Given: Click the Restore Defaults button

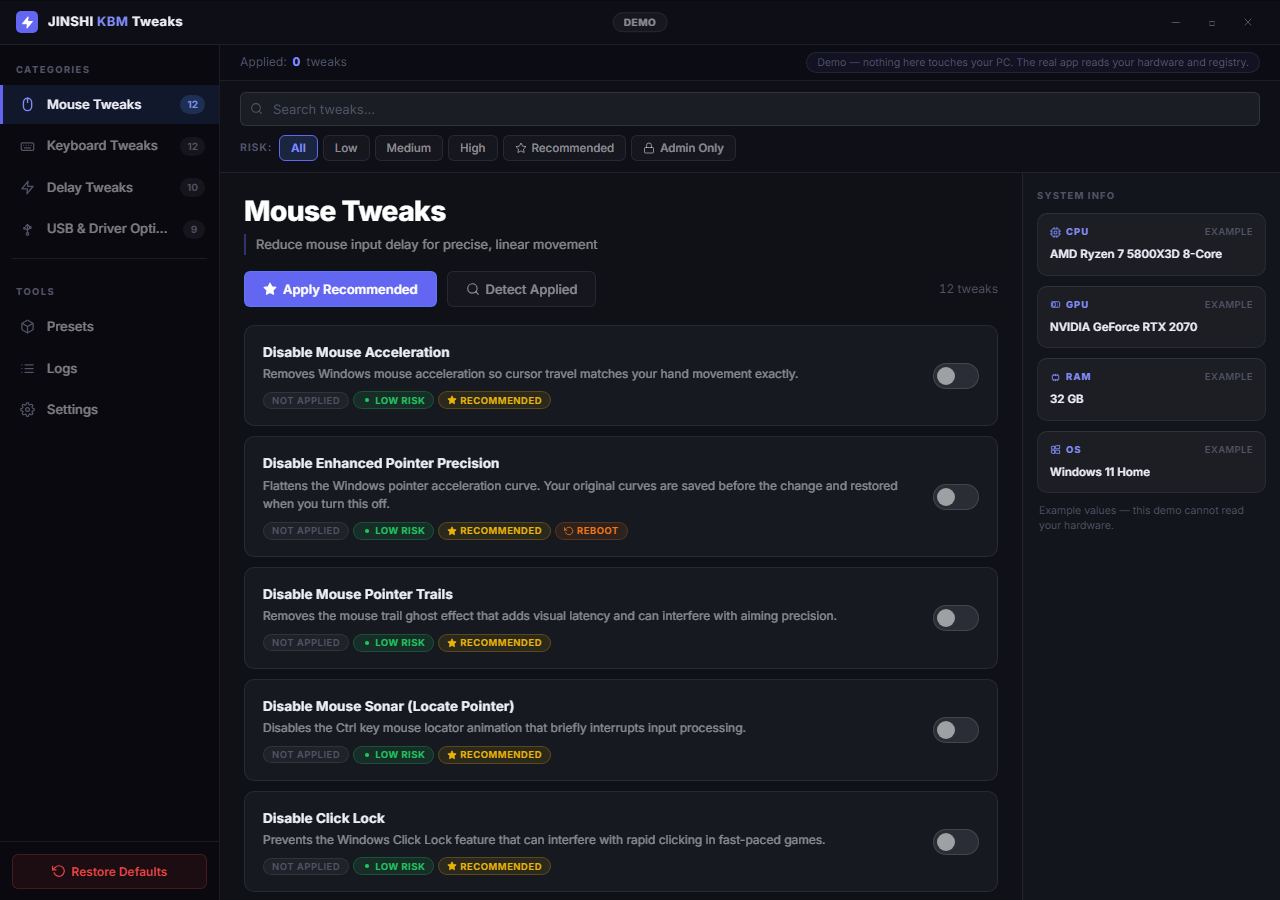Looking at the screenshot, I should 109,872.
